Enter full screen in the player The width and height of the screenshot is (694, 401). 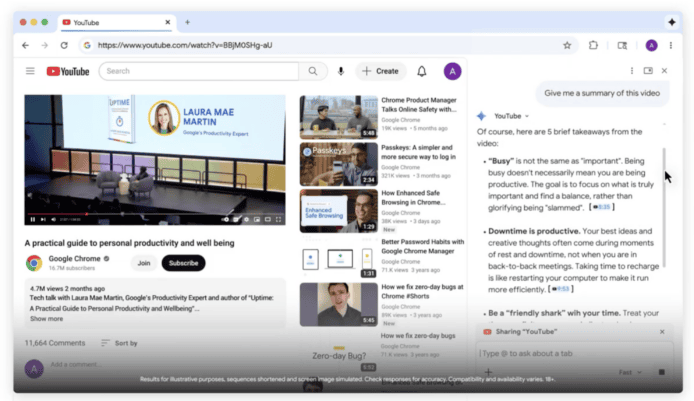tap(278, 219)
